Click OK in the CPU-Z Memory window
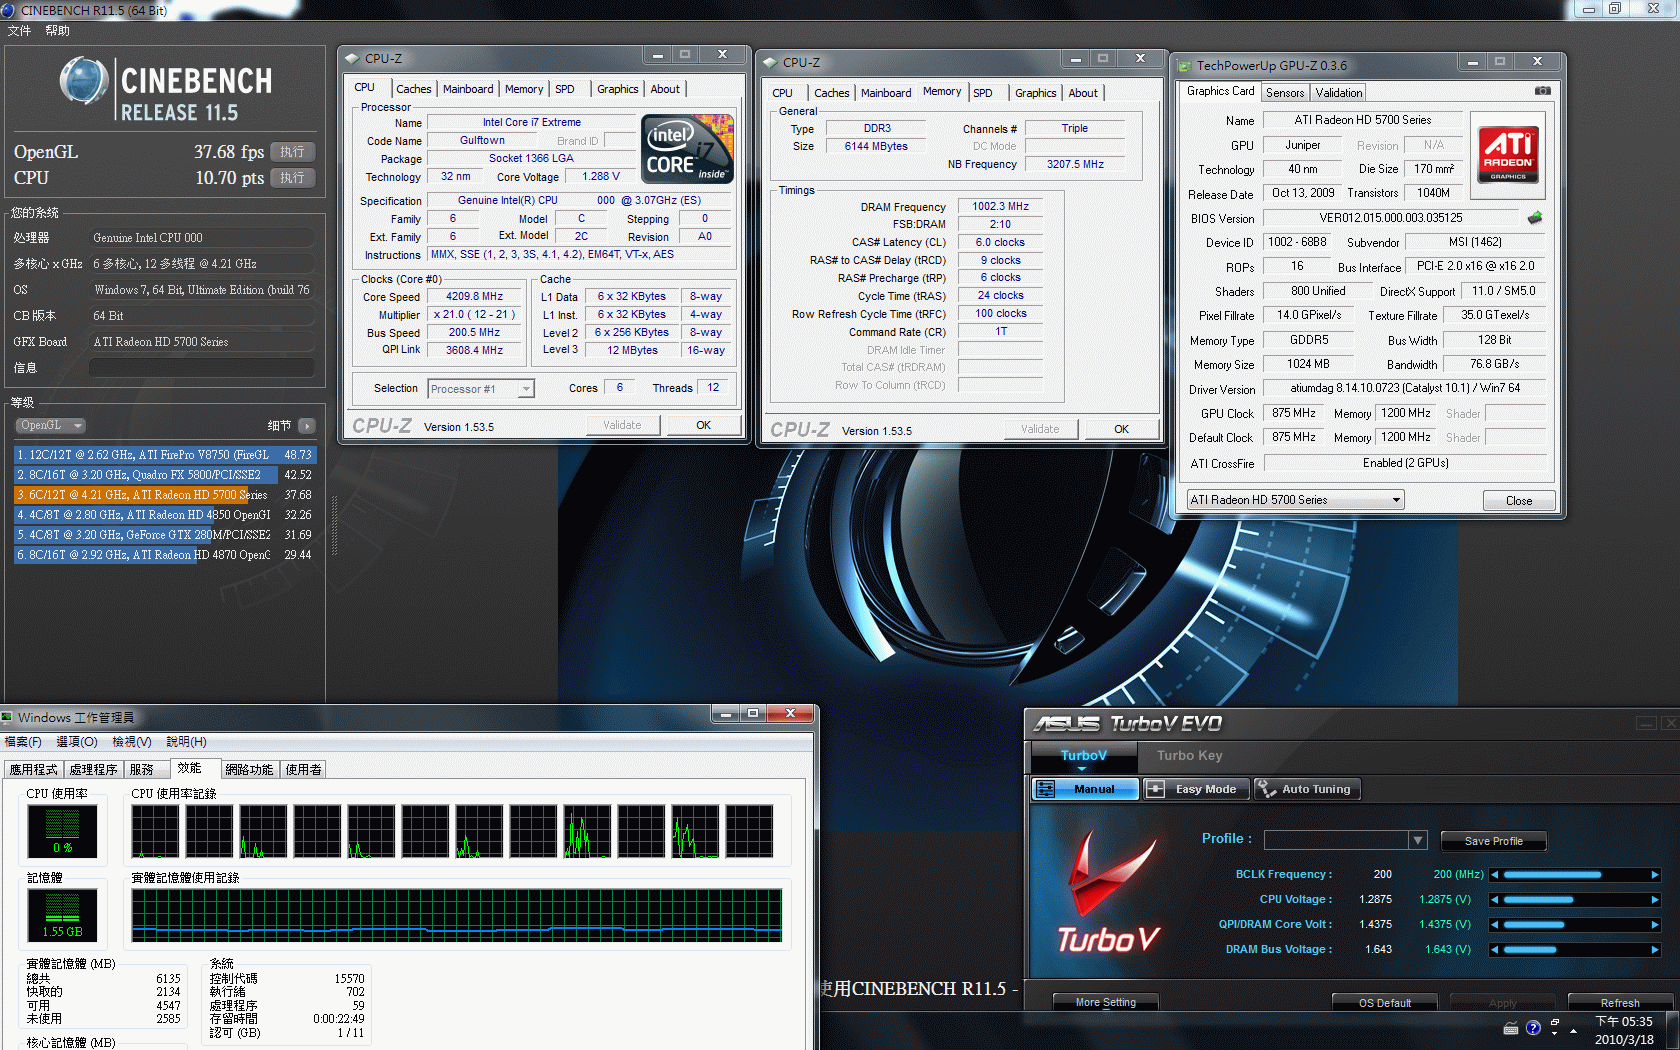 [x=1122, y=429]
